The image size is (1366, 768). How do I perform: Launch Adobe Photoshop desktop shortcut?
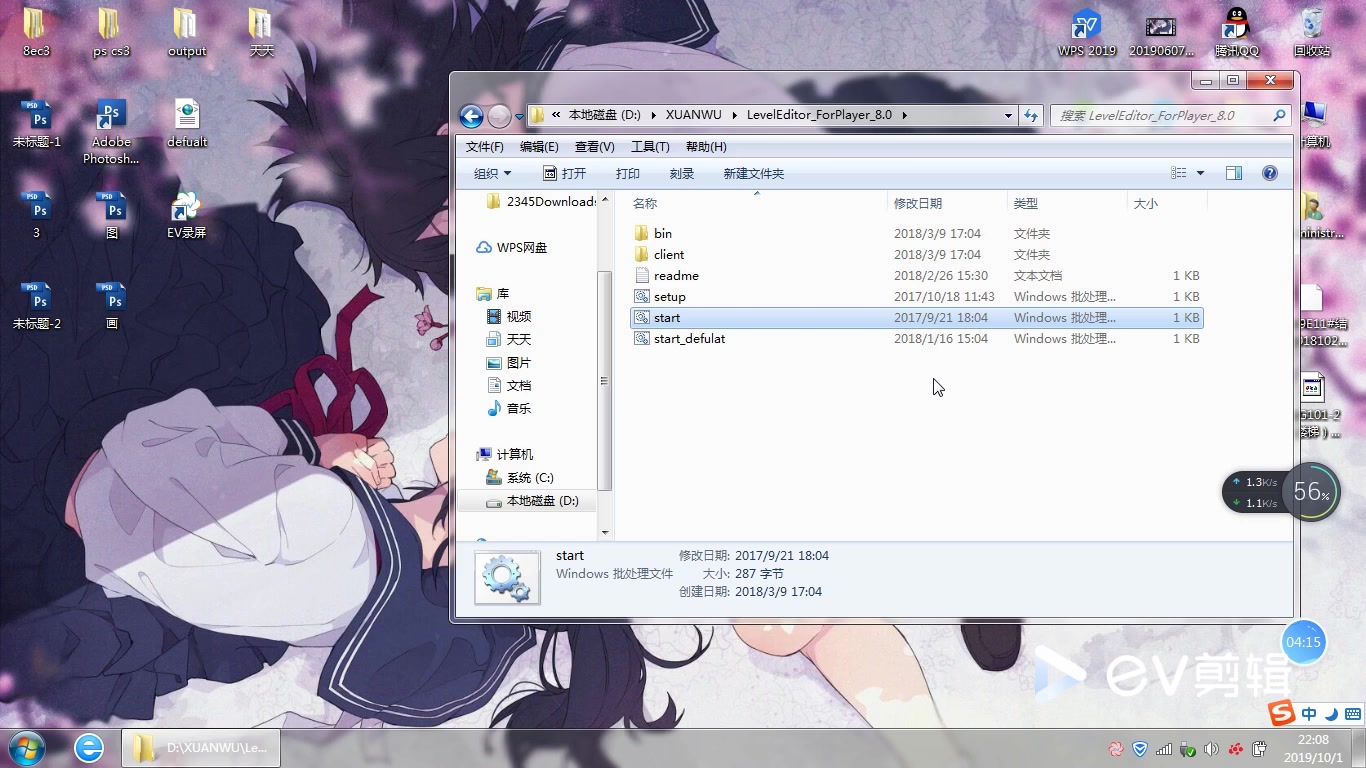point(111,132)
